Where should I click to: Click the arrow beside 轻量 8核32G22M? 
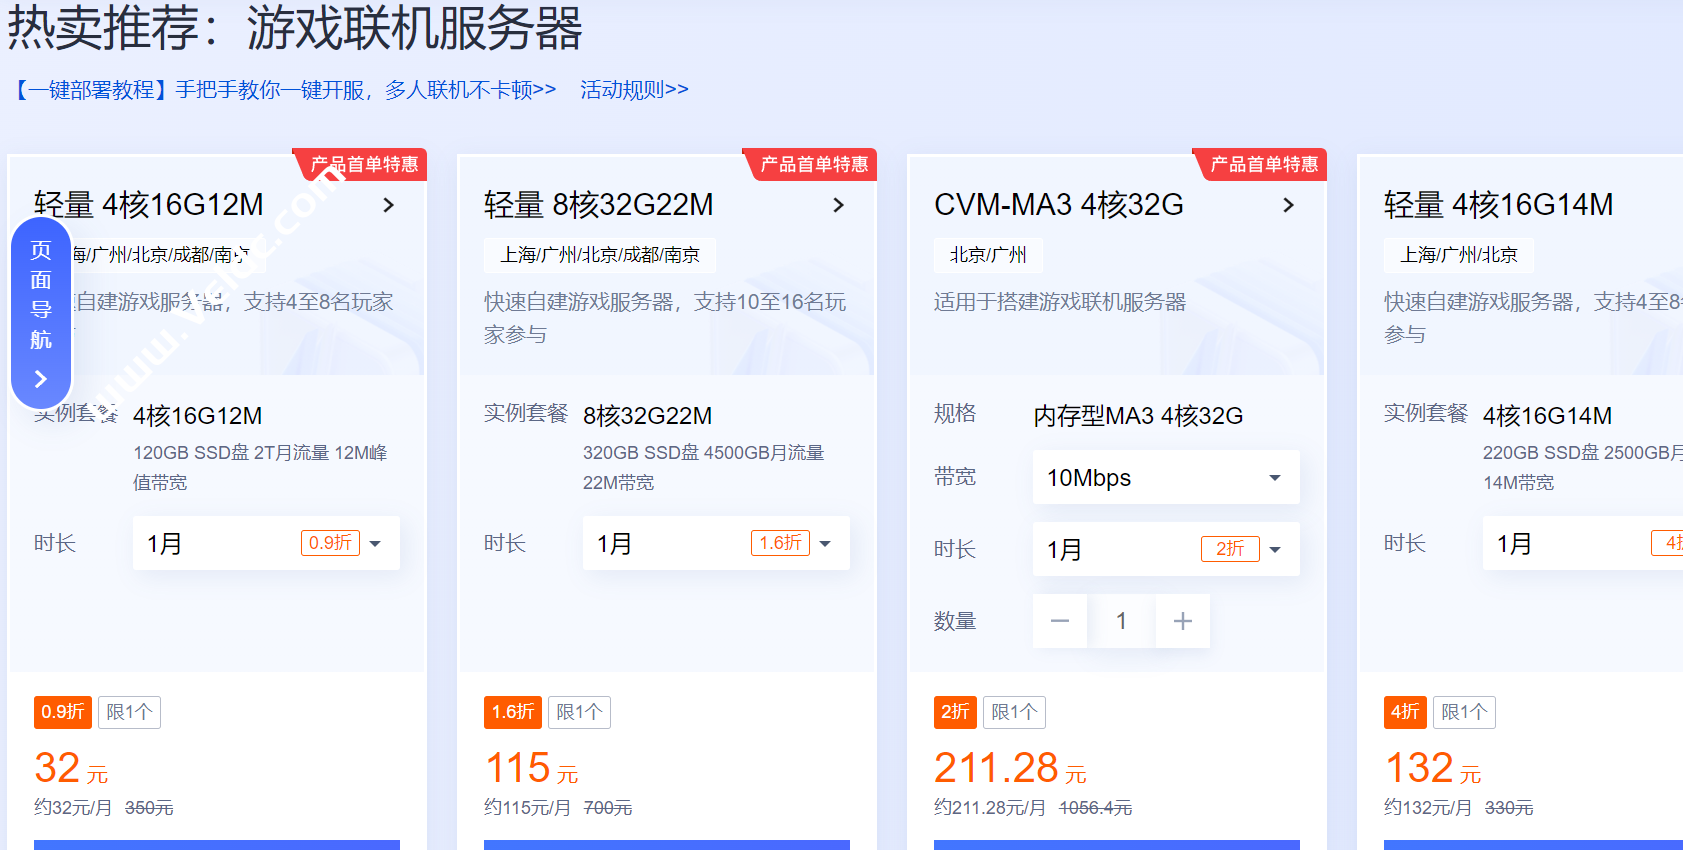838,205
